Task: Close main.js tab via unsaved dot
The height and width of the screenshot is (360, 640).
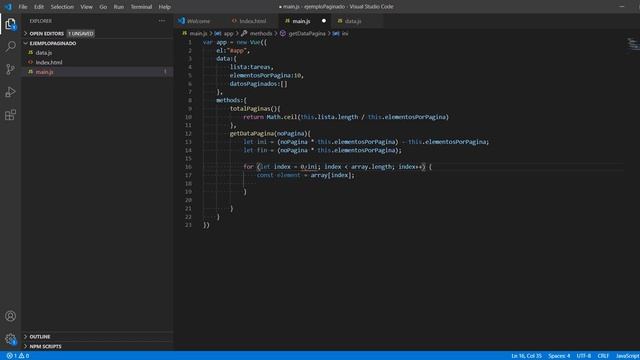Action: pyautogui.click(x=324, y=21)
